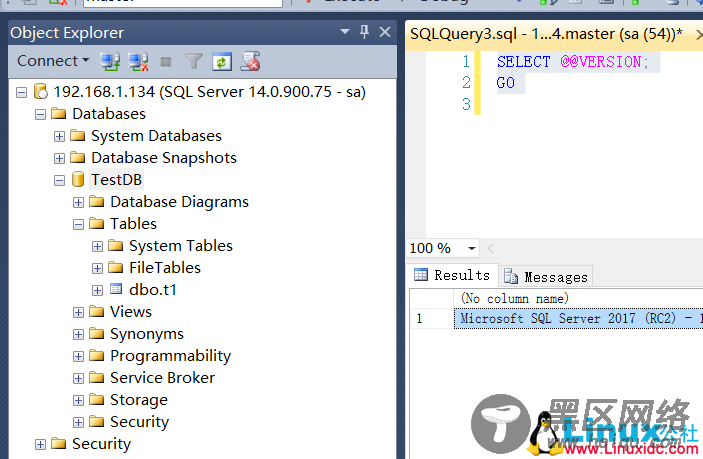Click the dbo.t1 table icon

click(116, 289)
